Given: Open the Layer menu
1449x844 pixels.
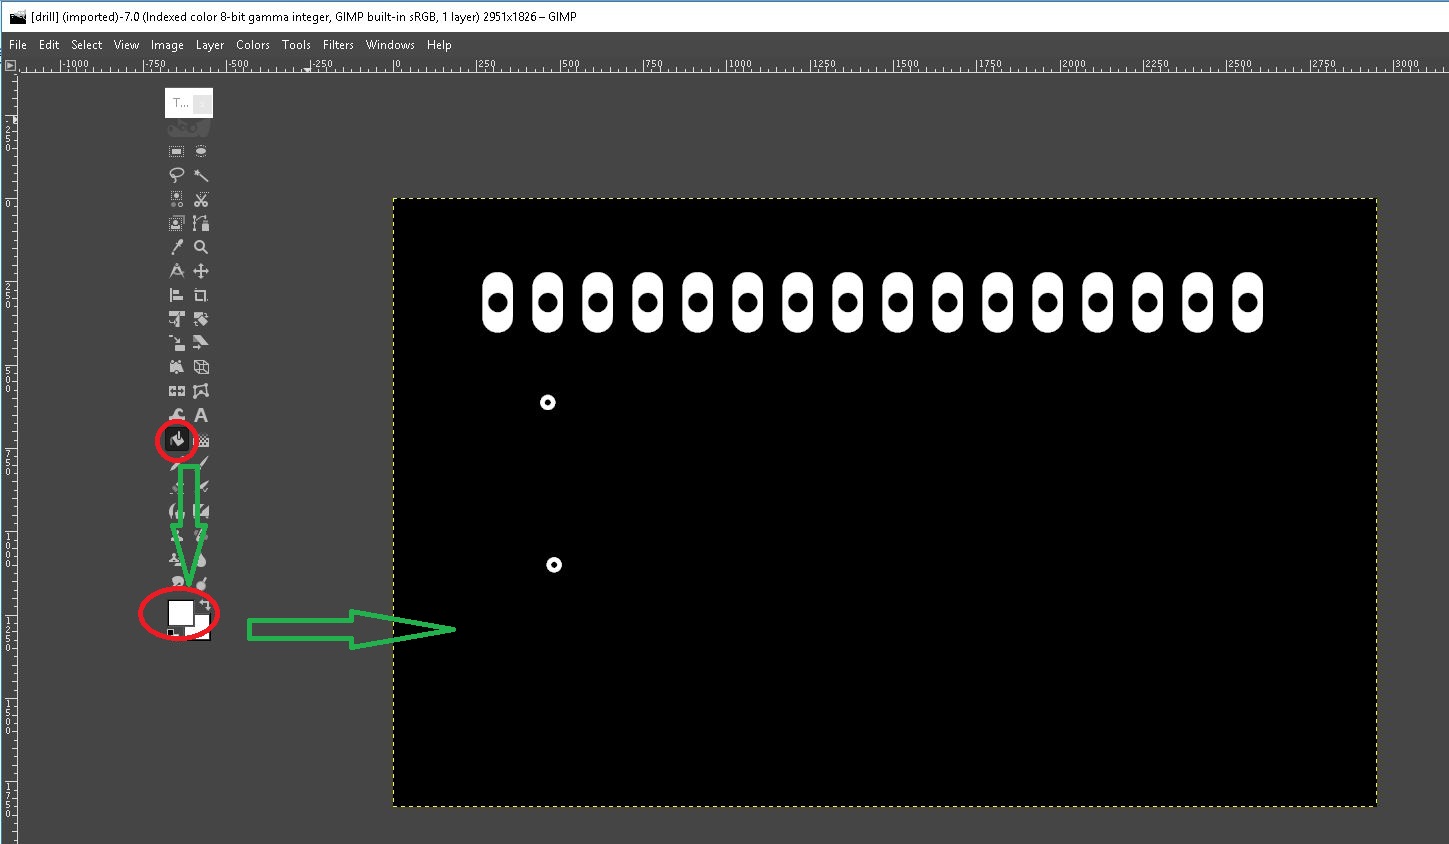Looking at the screenshot, I should tap(210, 45).
